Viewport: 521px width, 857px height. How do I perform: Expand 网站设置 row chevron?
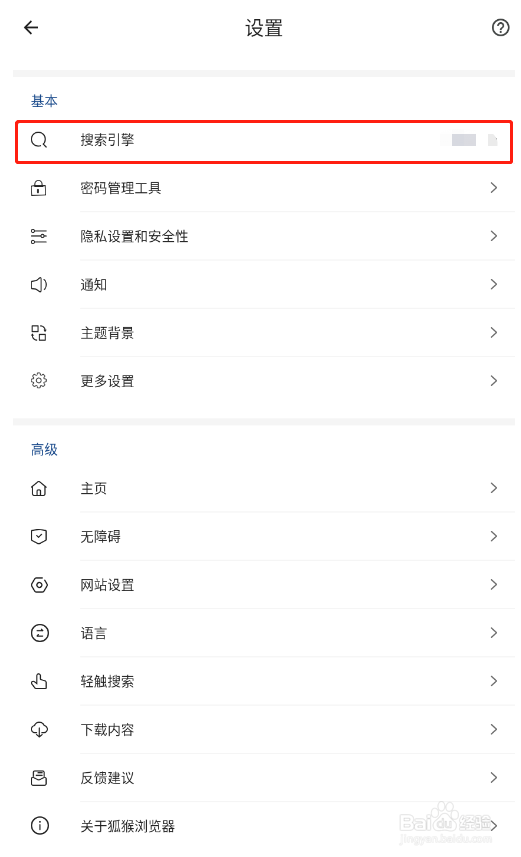pos(494,584)
